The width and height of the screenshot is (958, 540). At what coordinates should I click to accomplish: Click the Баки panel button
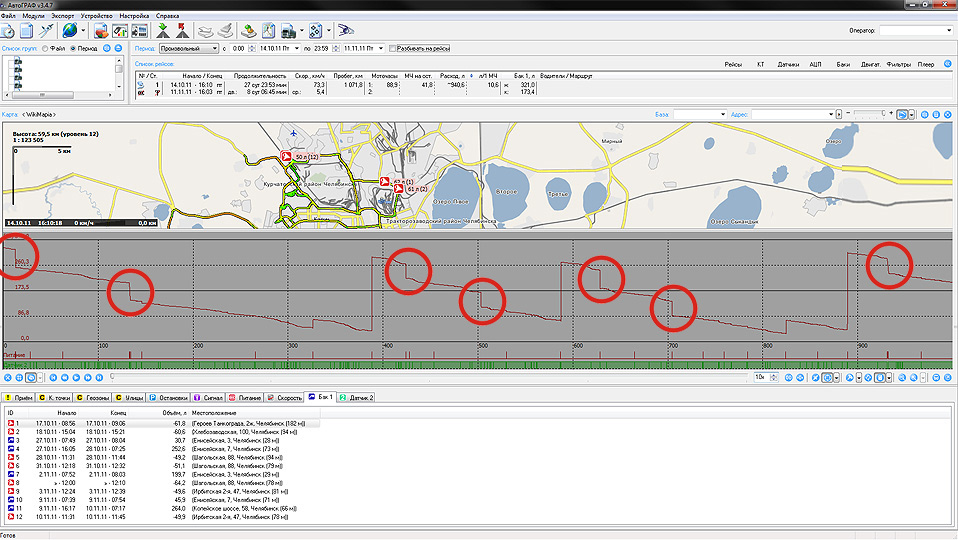[x=842, y=65]
